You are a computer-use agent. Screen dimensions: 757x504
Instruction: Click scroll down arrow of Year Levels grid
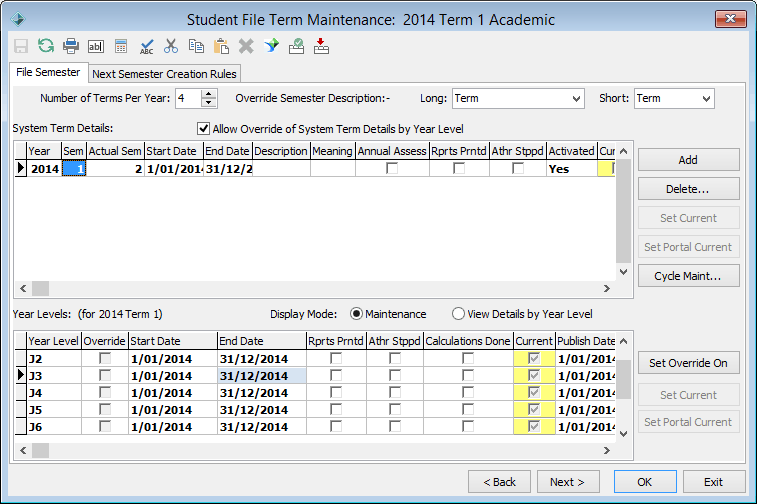(623, 434)
